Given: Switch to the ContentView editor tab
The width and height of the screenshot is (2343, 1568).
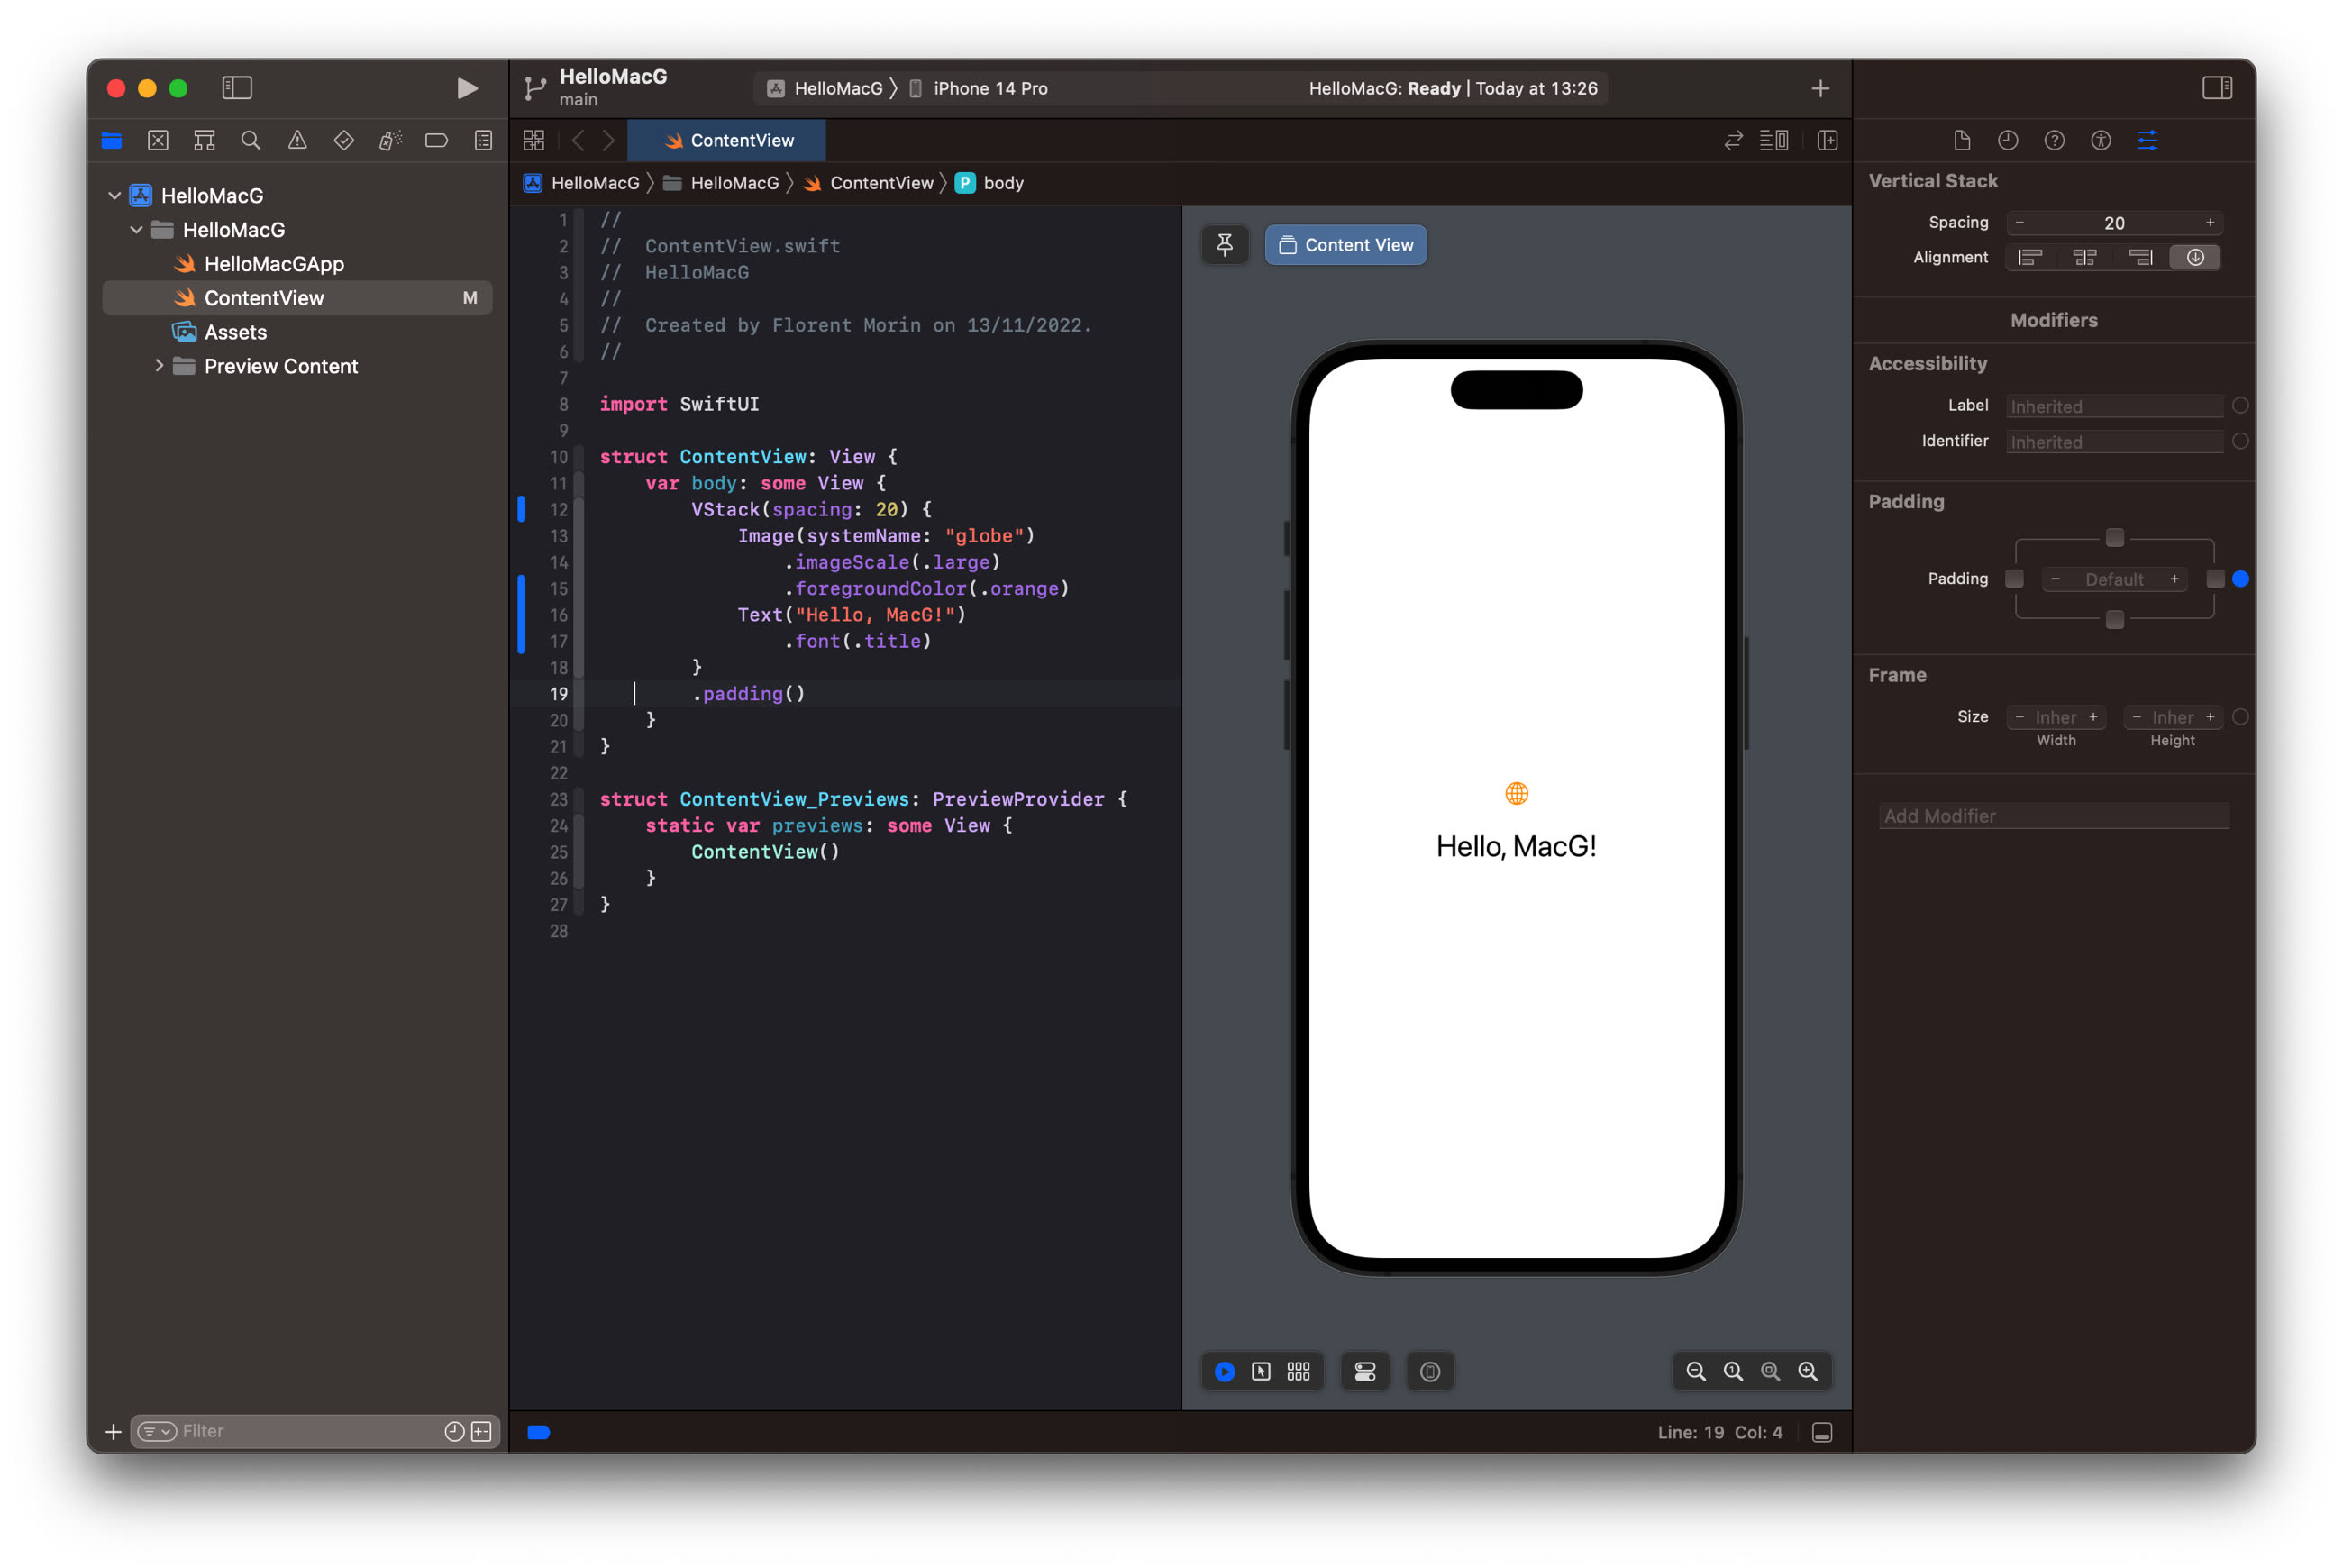Looking at the screenshot, I should coord(727,140).
